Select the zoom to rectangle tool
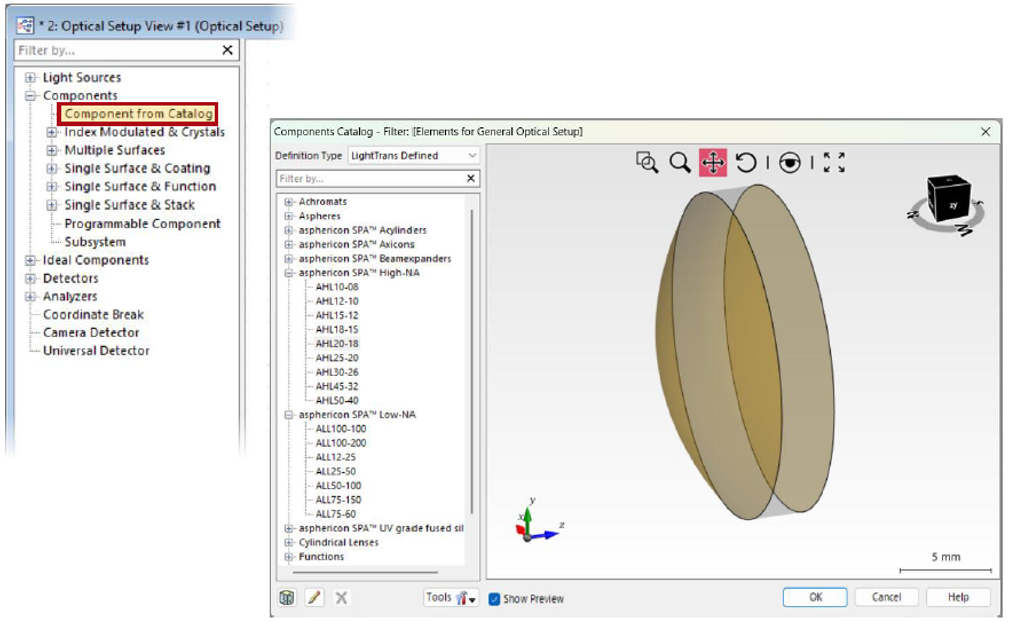The width and height of the screenshot is (1009, 622). point(647,162)
